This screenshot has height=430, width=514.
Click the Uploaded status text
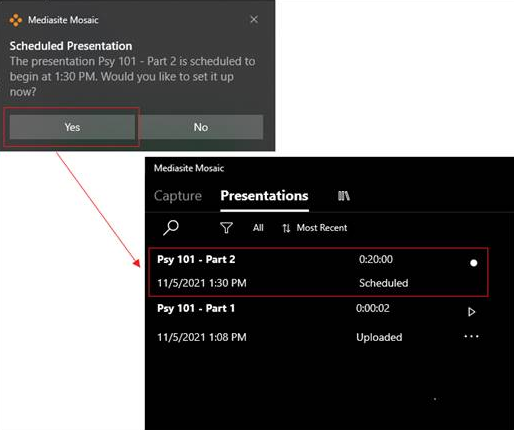point(379,337)
